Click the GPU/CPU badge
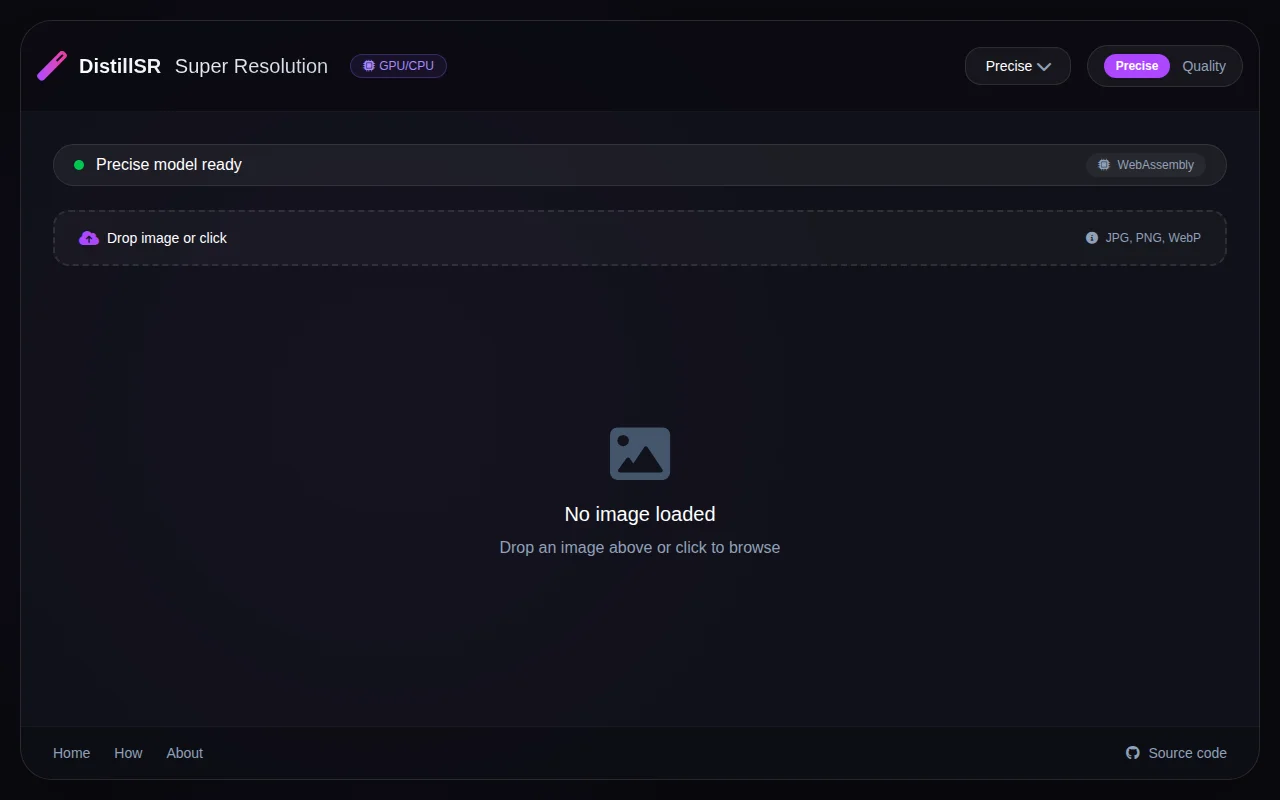Screen dimensions: 1280x800 [398, 66]
